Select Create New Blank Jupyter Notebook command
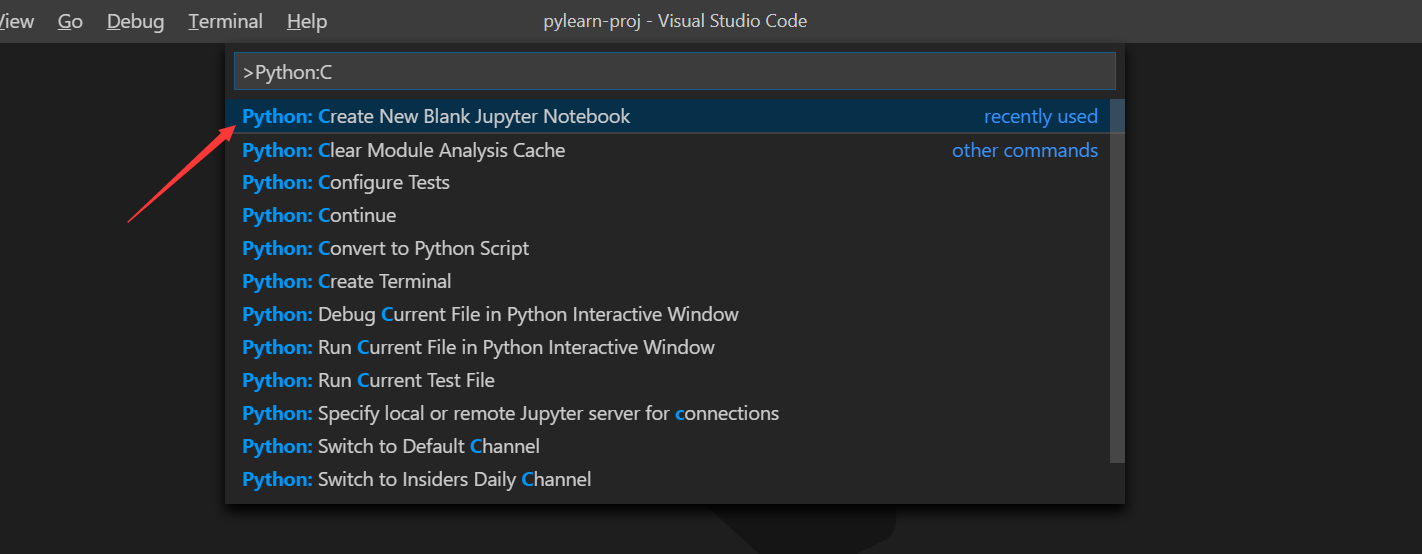 pyautogui.click(x=436, y=117)
